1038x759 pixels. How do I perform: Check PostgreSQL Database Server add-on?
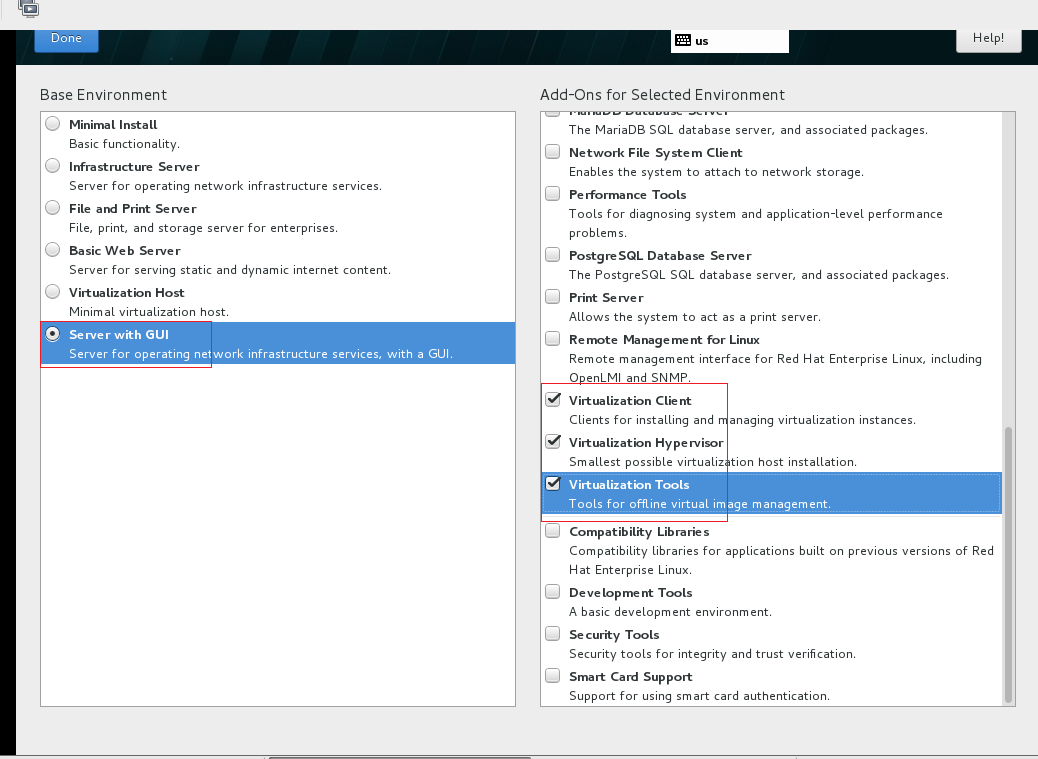(x=552, y=254)
